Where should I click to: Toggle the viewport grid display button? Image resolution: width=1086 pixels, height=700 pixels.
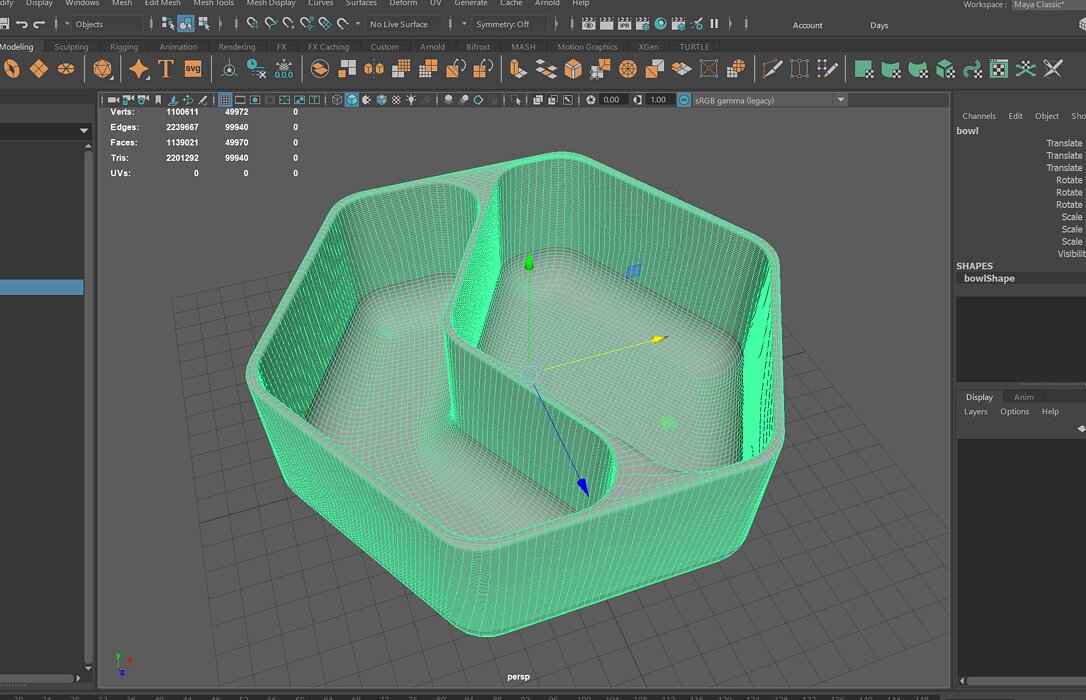(x=225, y=100)
